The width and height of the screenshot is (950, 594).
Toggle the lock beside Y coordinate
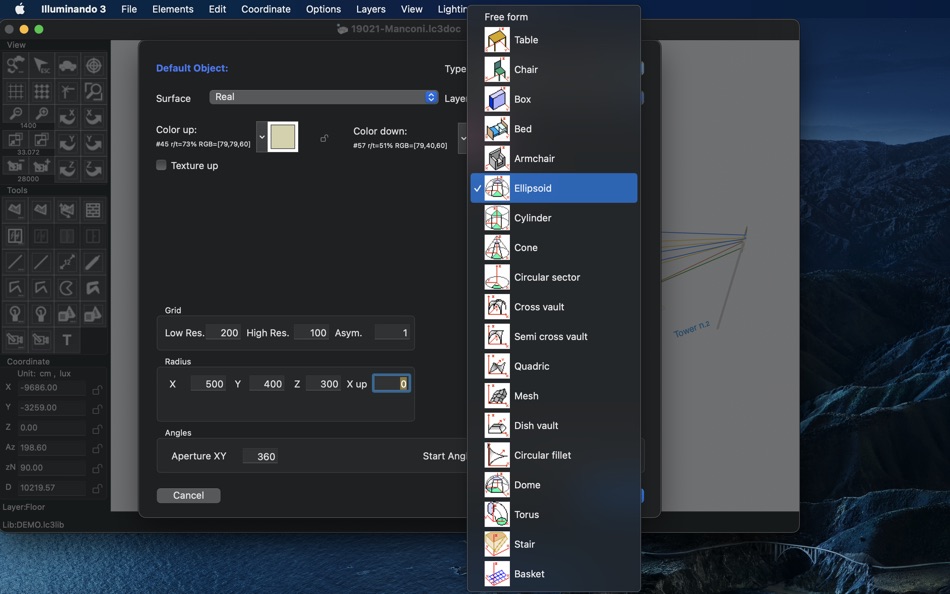(96, 409)
